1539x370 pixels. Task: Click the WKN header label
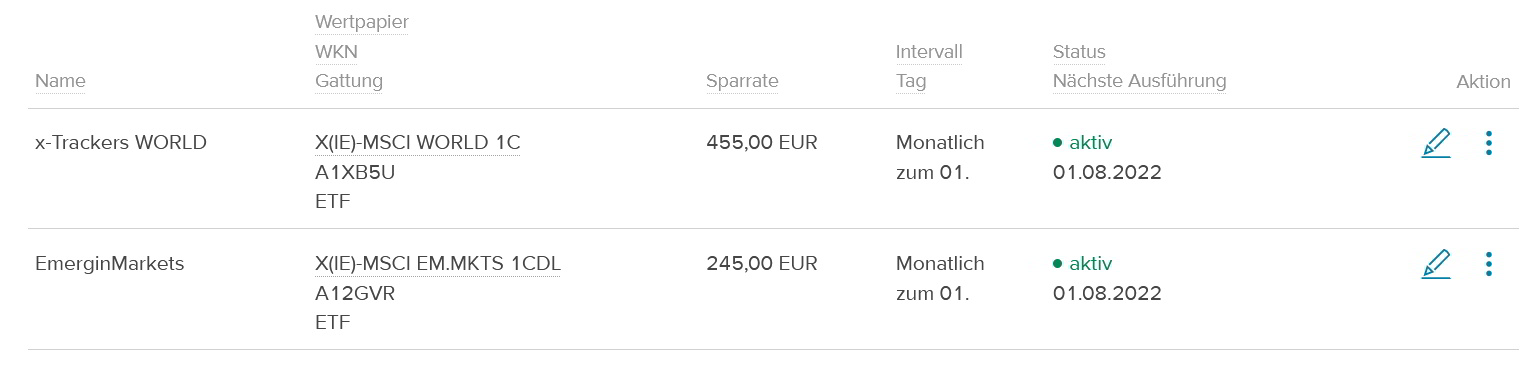tap(336, 51)
